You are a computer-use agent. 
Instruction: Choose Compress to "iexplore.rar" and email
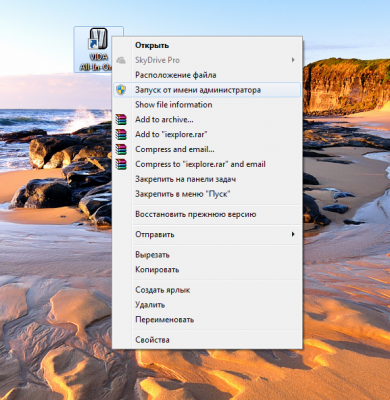[x=207, y=164]
